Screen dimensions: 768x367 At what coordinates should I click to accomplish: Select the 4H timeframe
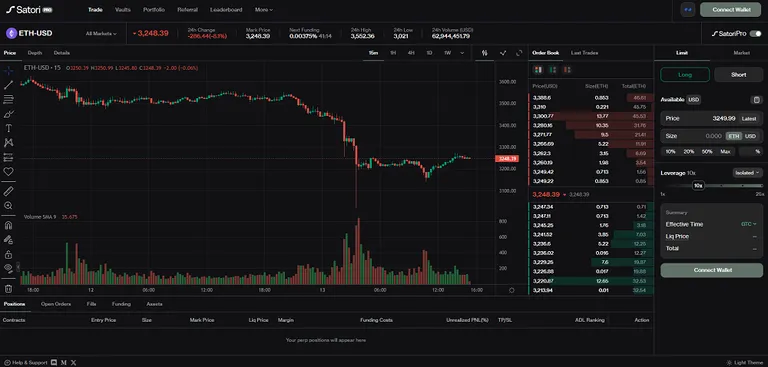click(411, 53)
